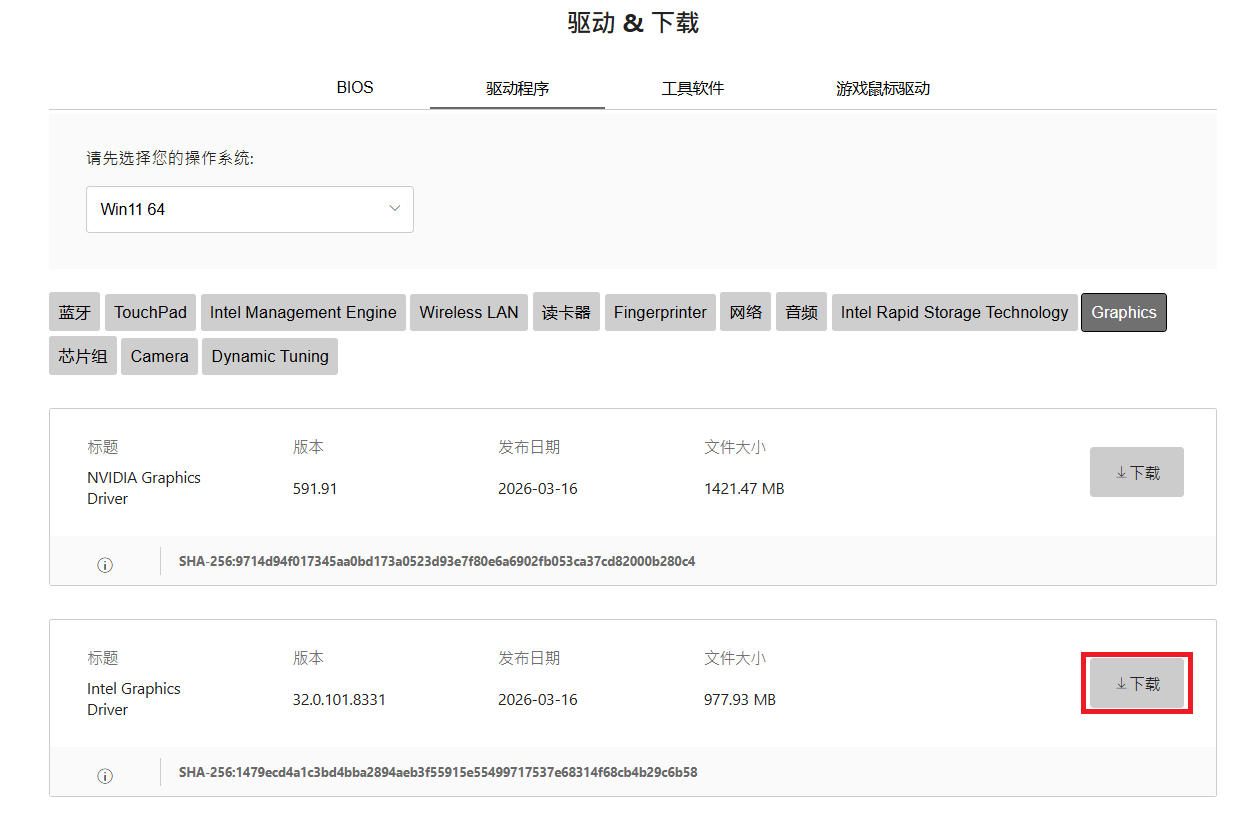Click Intel driver release date 2026-03-16
Image resolution: width=1260 pixels, height=822 pixels.
[x=538, y=700]
